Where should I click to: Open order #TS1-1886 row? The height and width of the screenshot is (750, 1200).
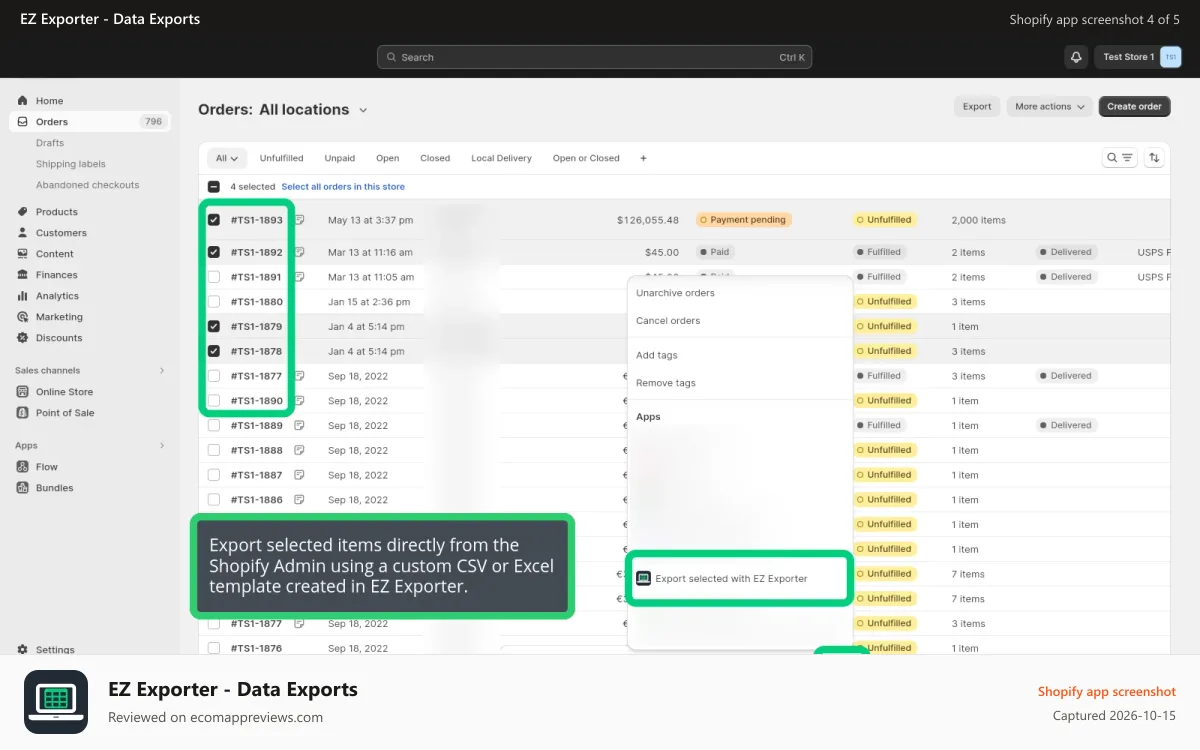(x=684, y=500)
